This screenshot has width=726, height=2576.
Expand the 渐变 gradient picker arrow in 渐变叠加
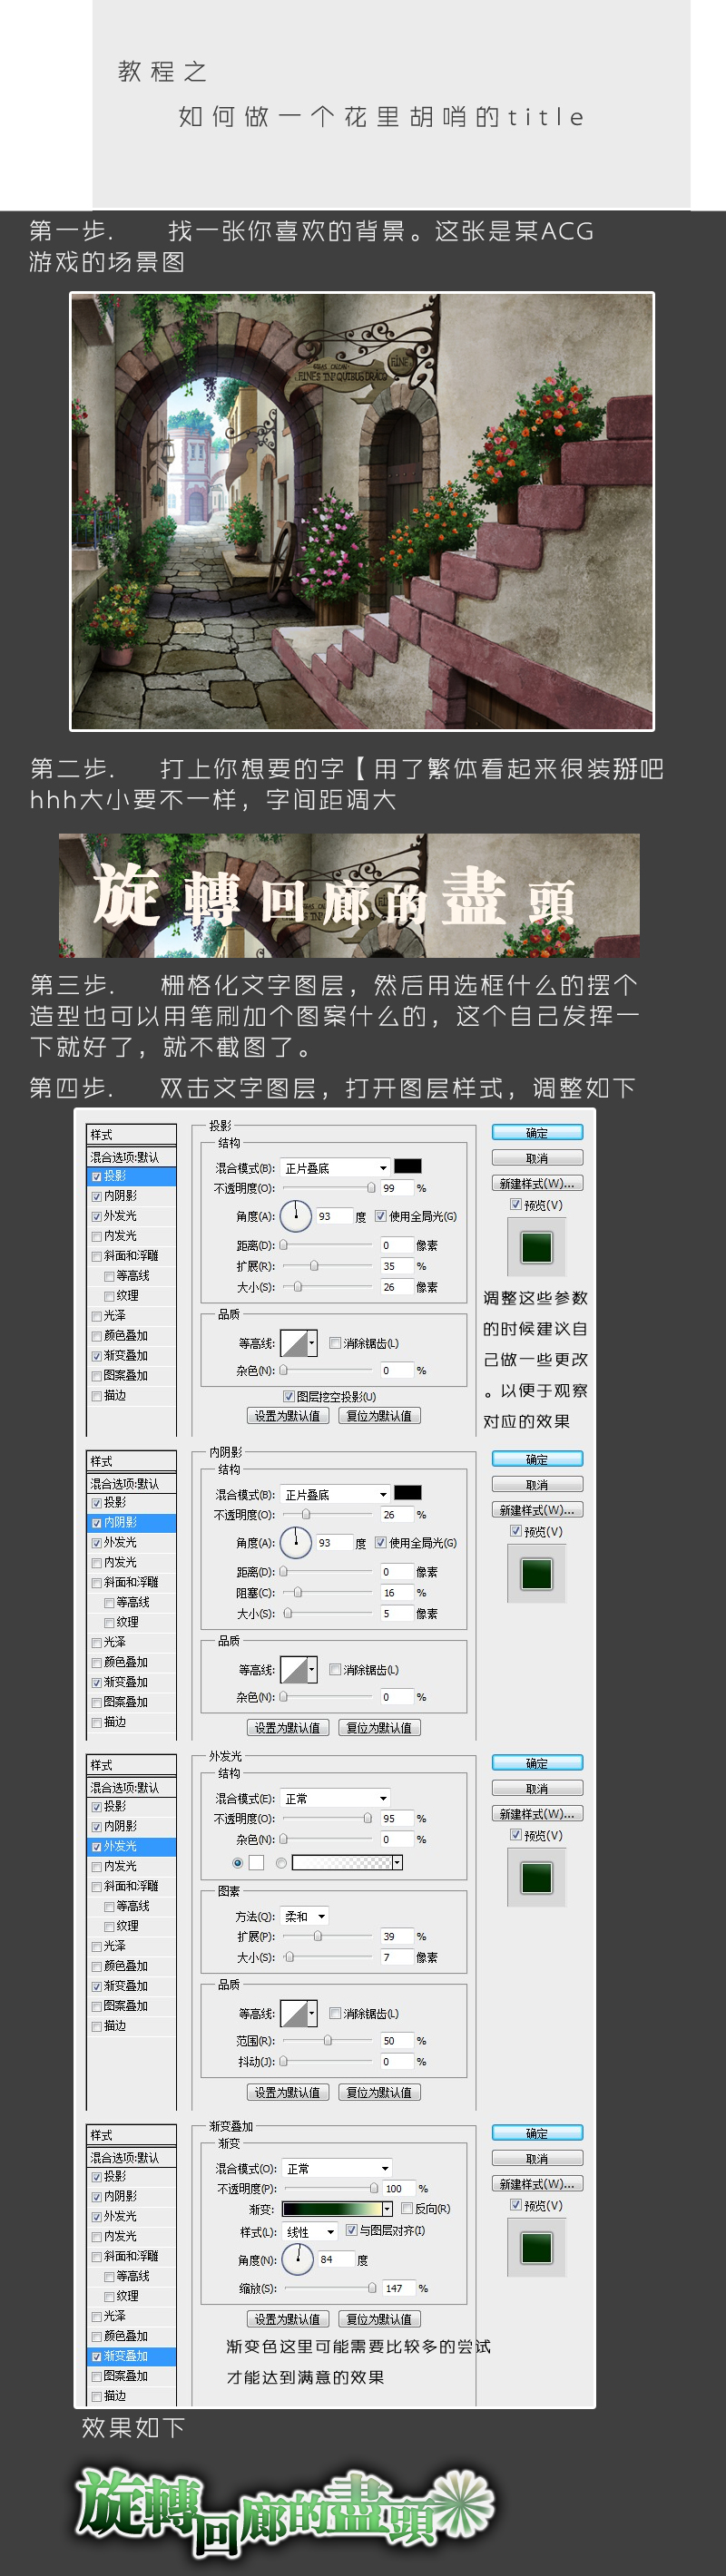coord(388,2208)
